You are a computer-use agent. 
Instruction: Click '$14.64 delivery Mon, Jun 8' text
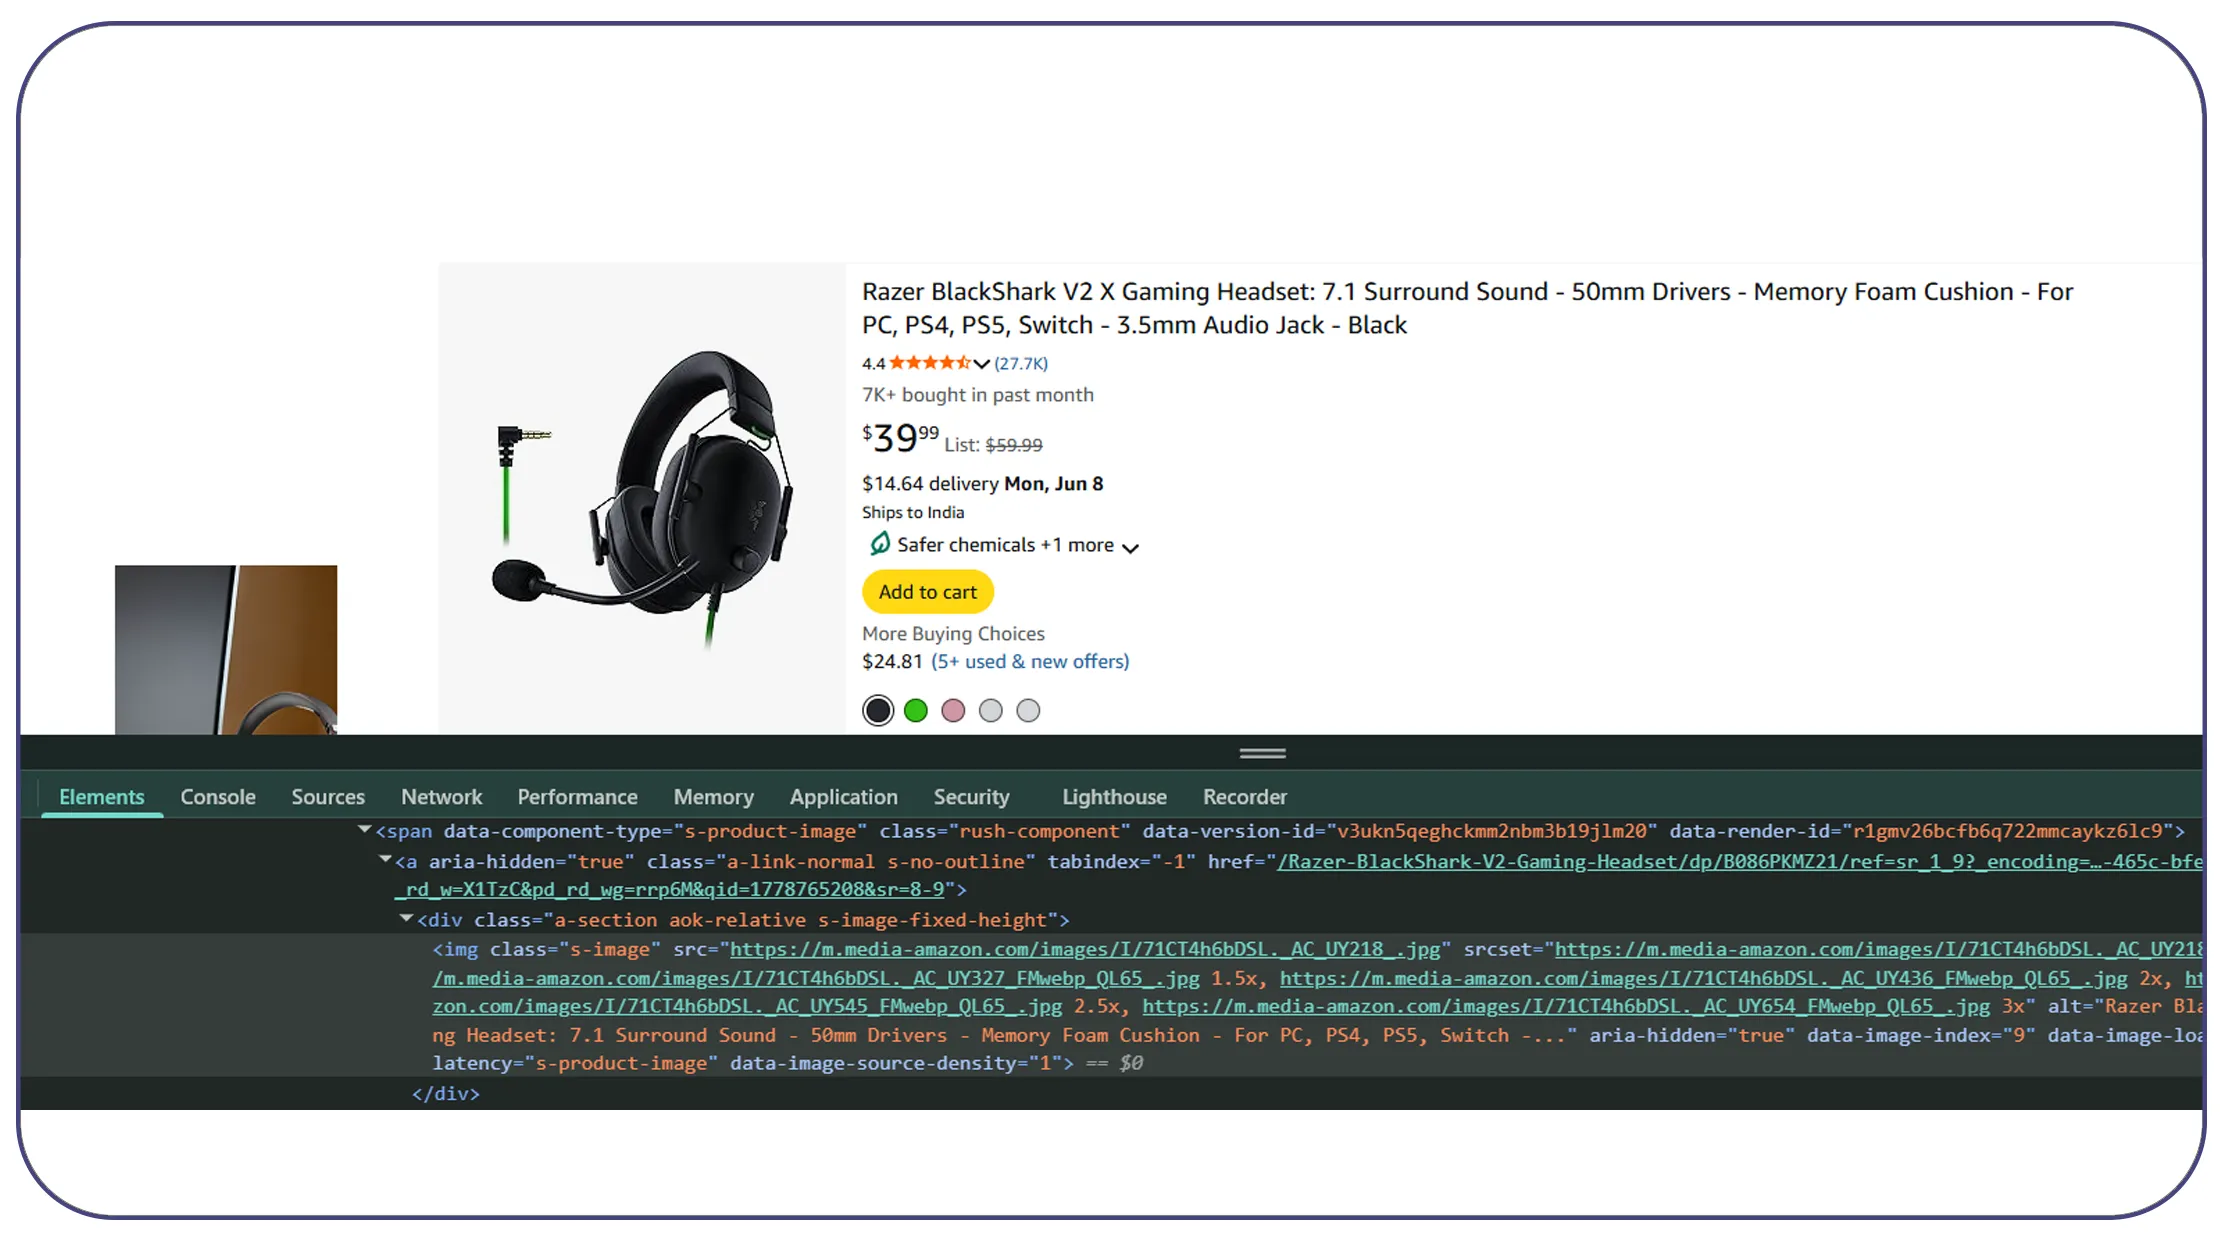[x=982, y=484]
